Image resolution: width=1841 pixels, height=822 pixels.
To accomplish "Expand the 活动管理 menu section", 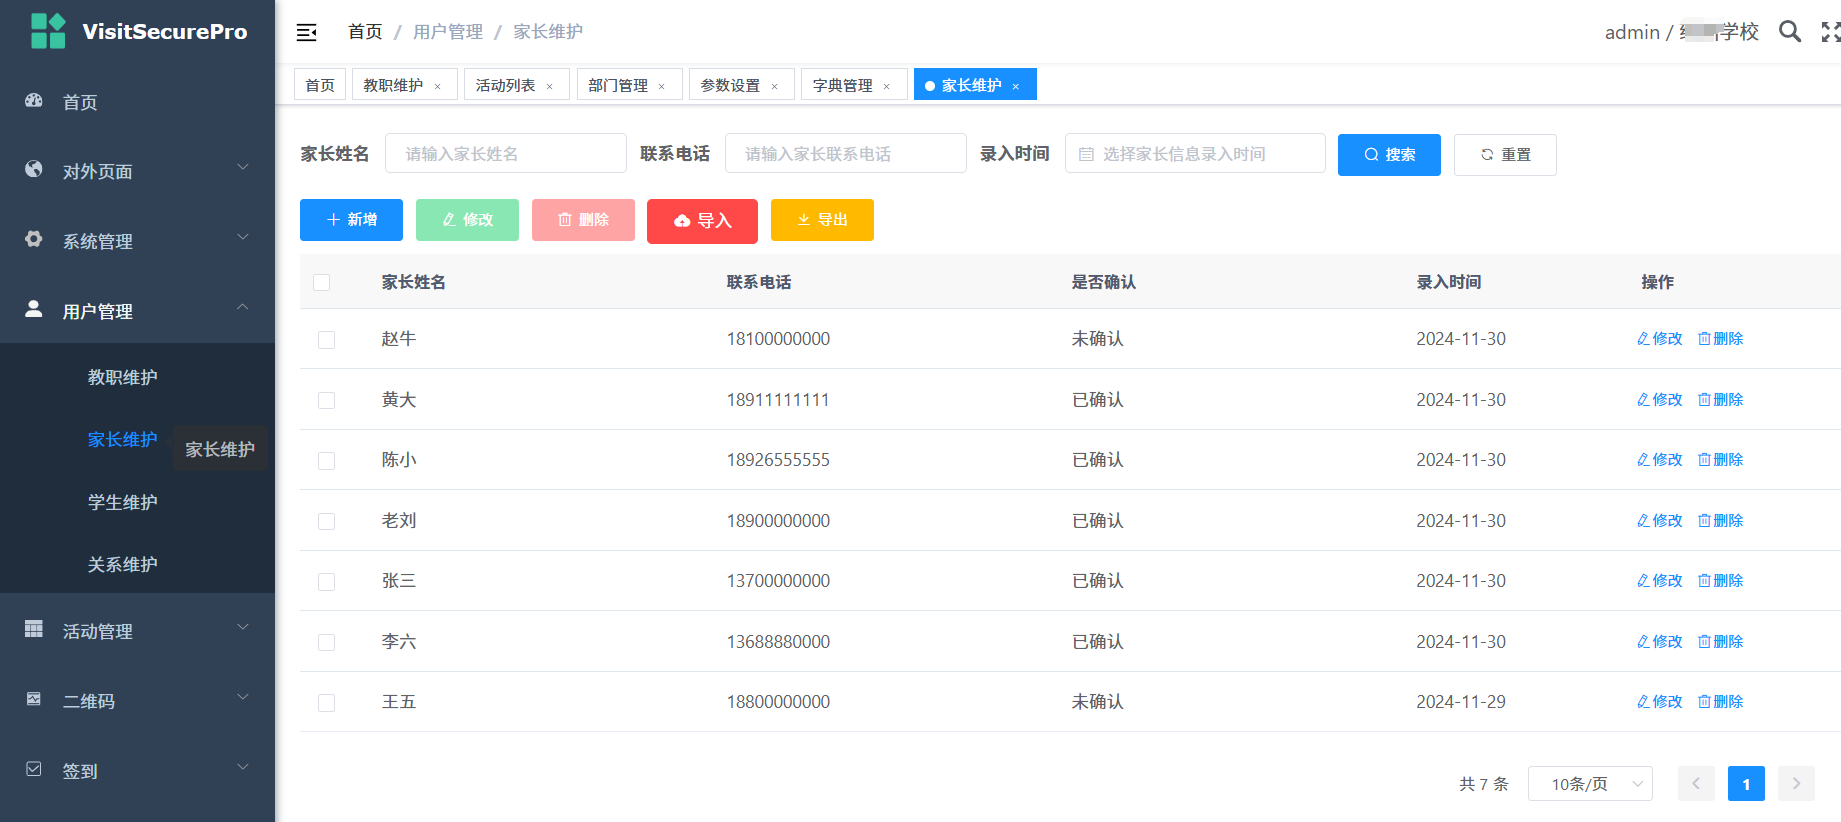I will (x=137, y=631).
